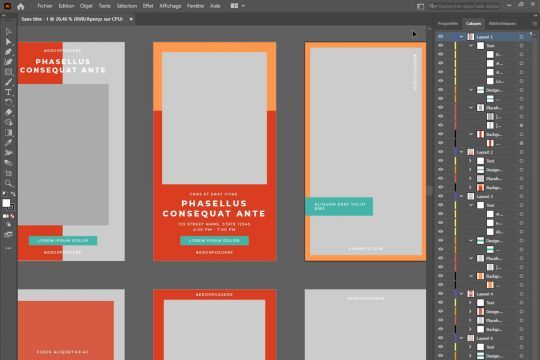Collapse the Layout 1 layer
Image resolution: width=540 pixels, height=360 pixels.
461,37
